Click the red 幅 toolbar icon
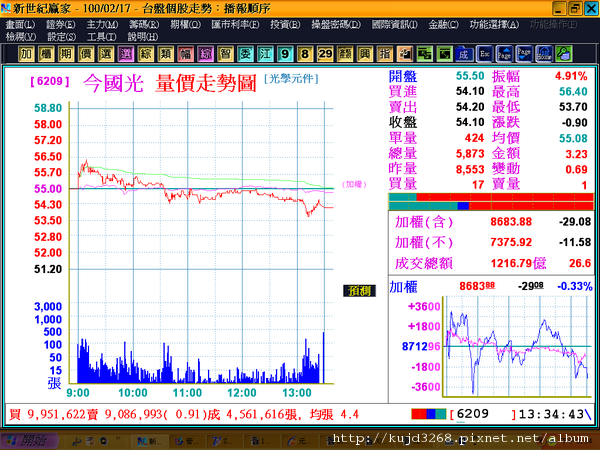600x450 pixels. (185, 54)
